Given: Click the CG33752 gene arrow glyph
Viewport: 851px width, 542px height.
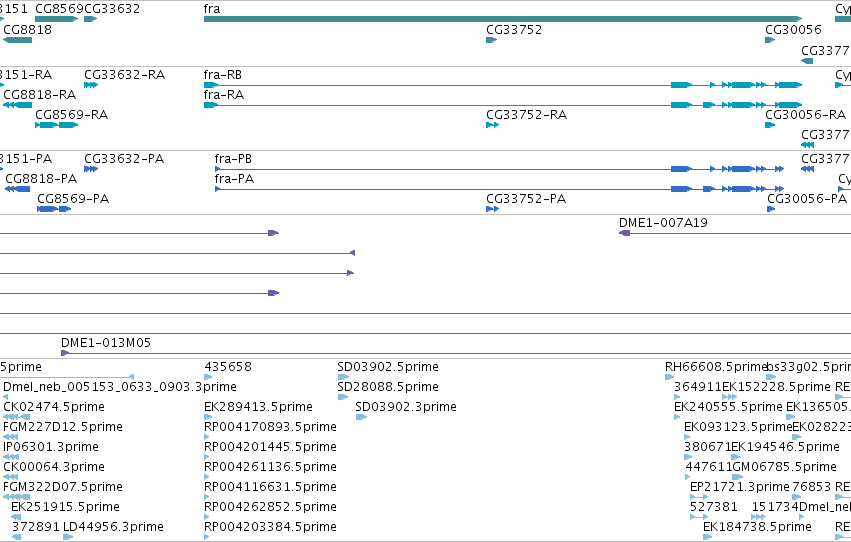Looking at the screenshot, I should 492,40.
